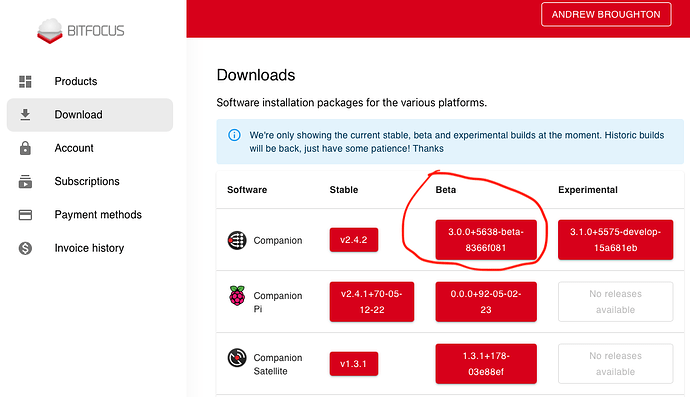This screenshot has height=397, width=690.
Task: Go to the Account page
Action: point(90,148)
